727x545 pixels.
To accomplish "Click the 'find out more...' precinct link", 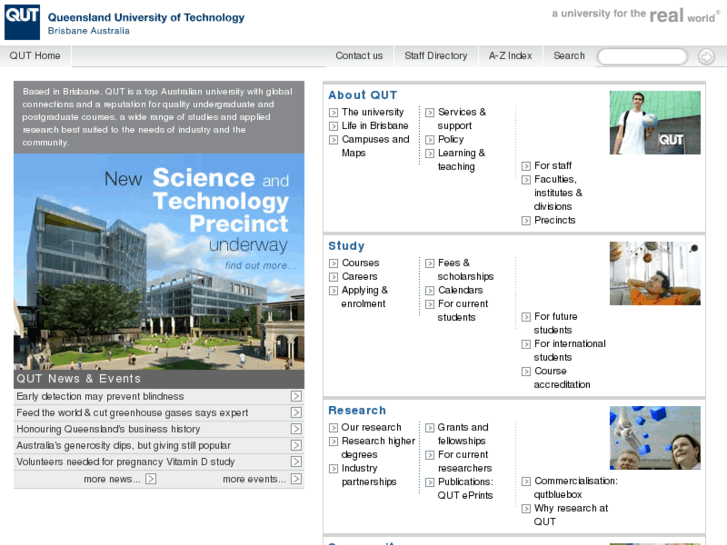I will click(x=260, y=266).
